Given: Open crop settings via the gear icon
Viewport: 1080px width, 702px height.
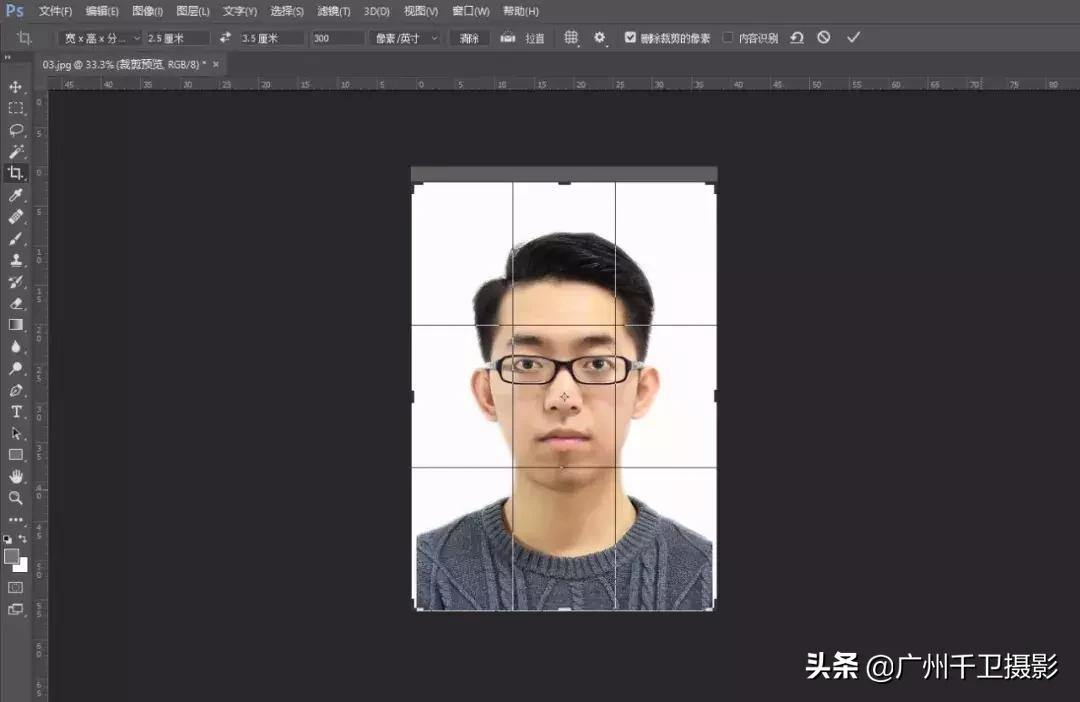Looking at the screenshot, I should (x=599, y=37).
